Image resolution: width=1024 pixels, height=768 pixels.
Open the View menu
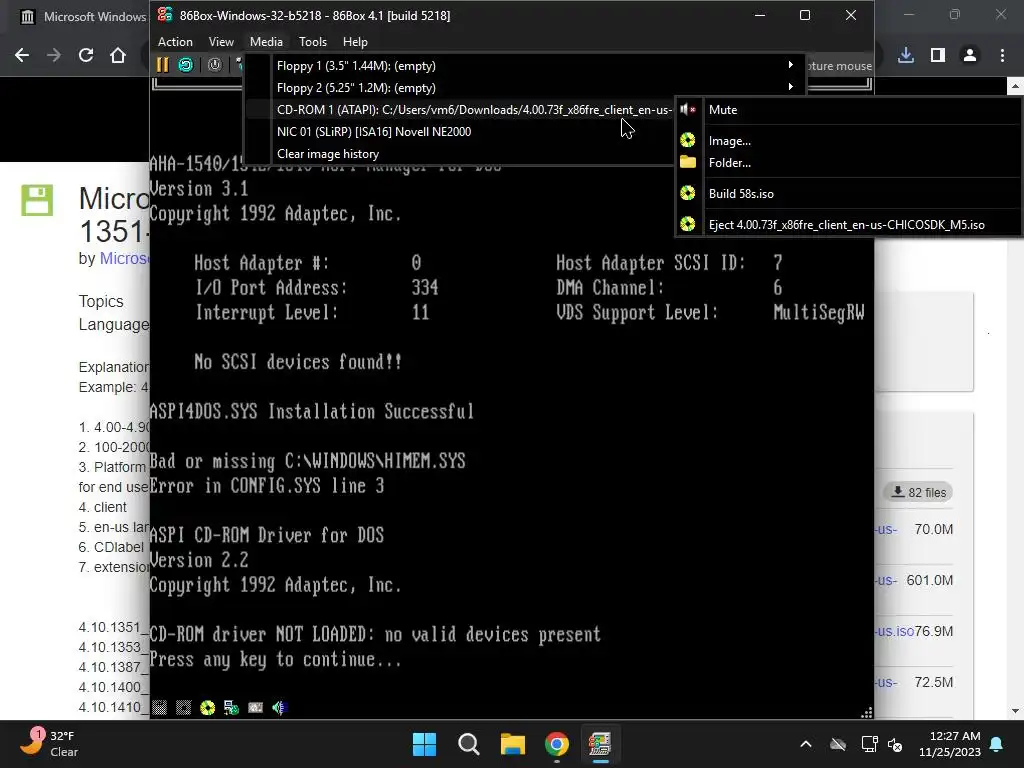click(x=221, y=42)
